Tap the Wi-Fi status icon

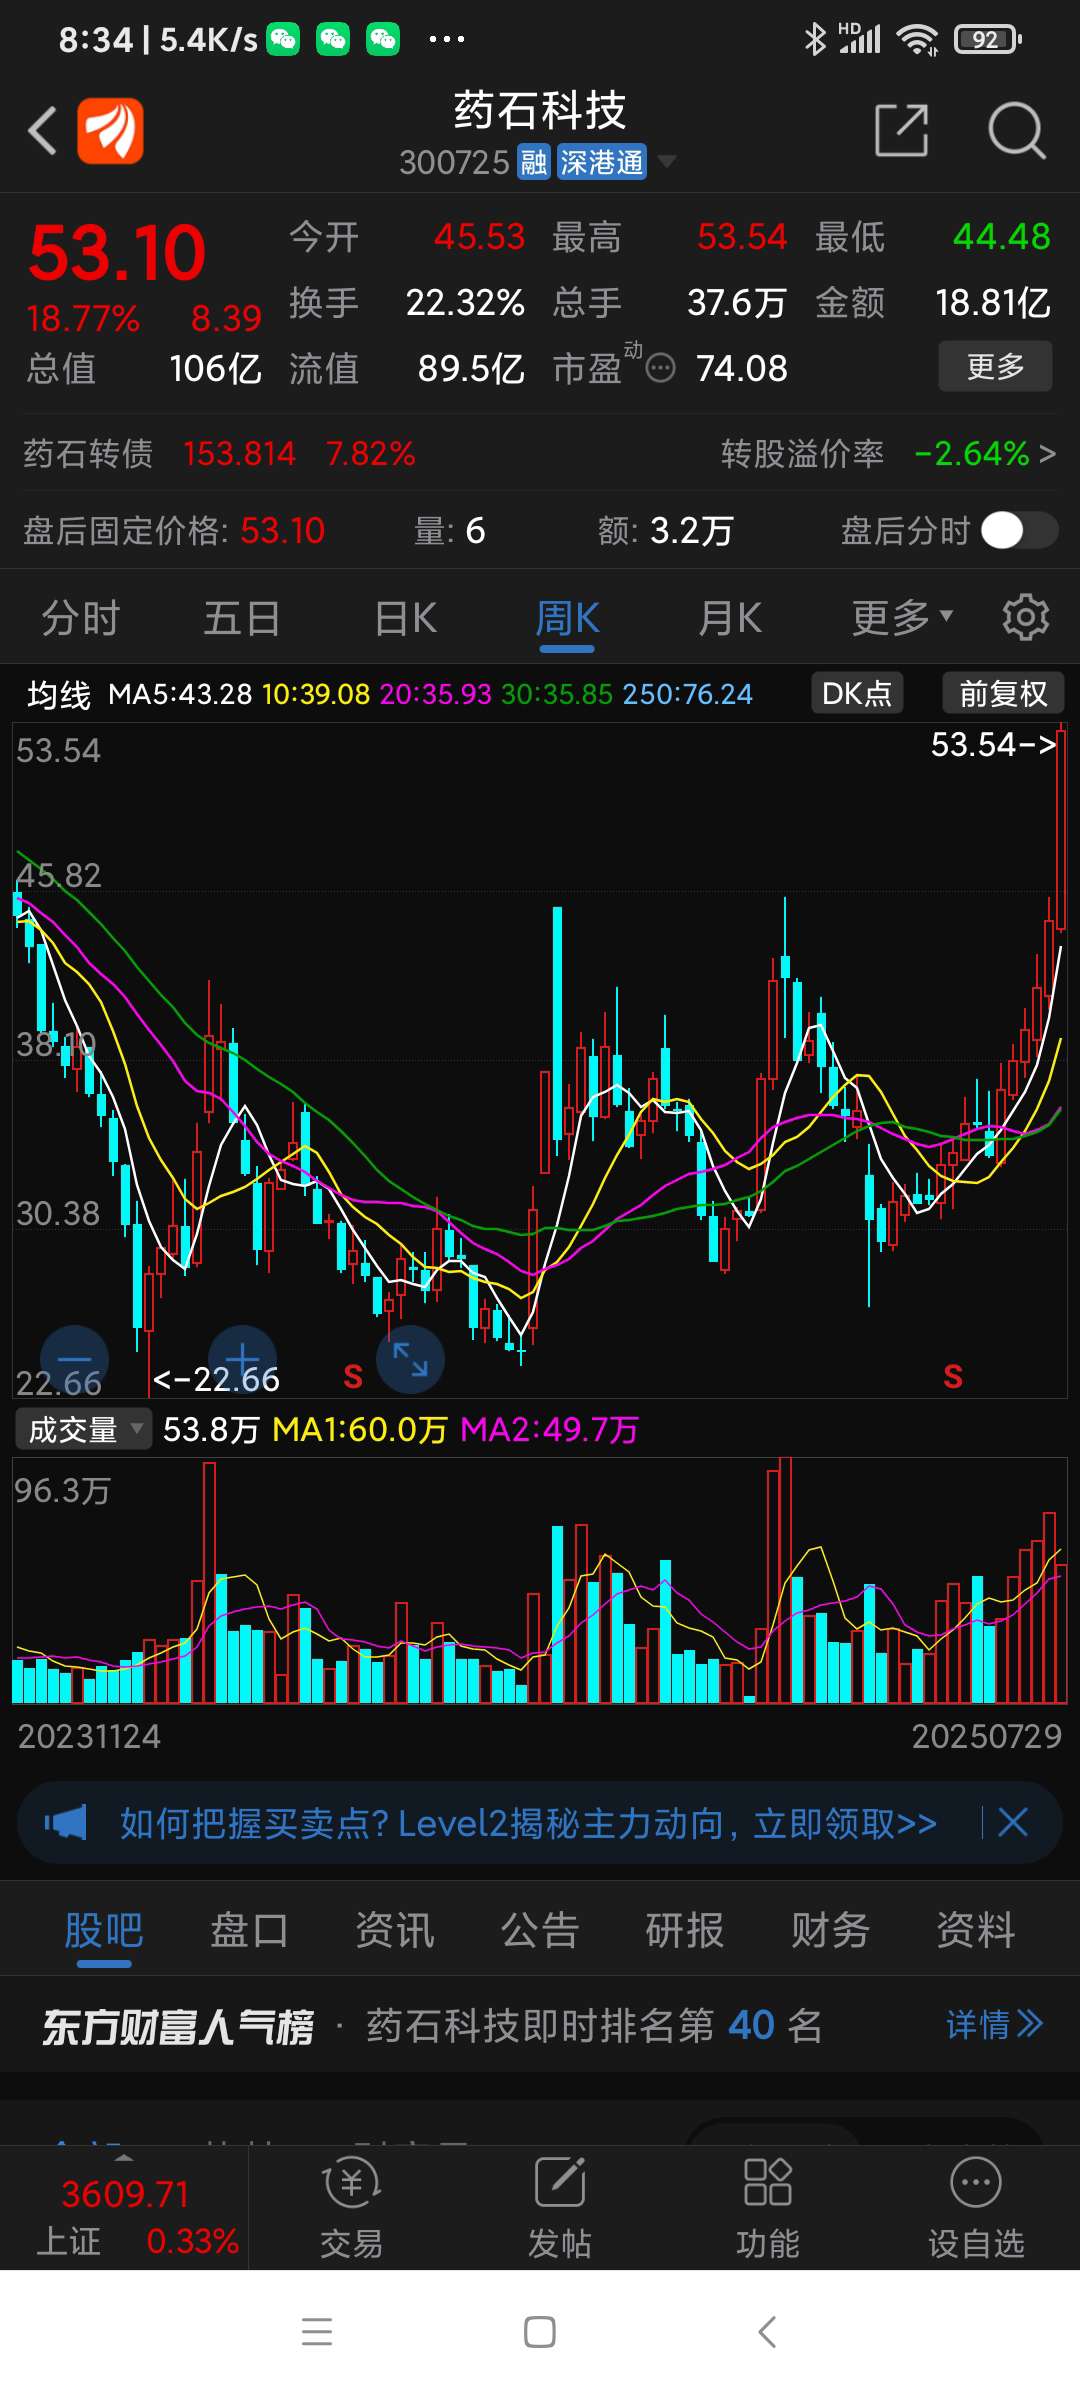(917, 39)
